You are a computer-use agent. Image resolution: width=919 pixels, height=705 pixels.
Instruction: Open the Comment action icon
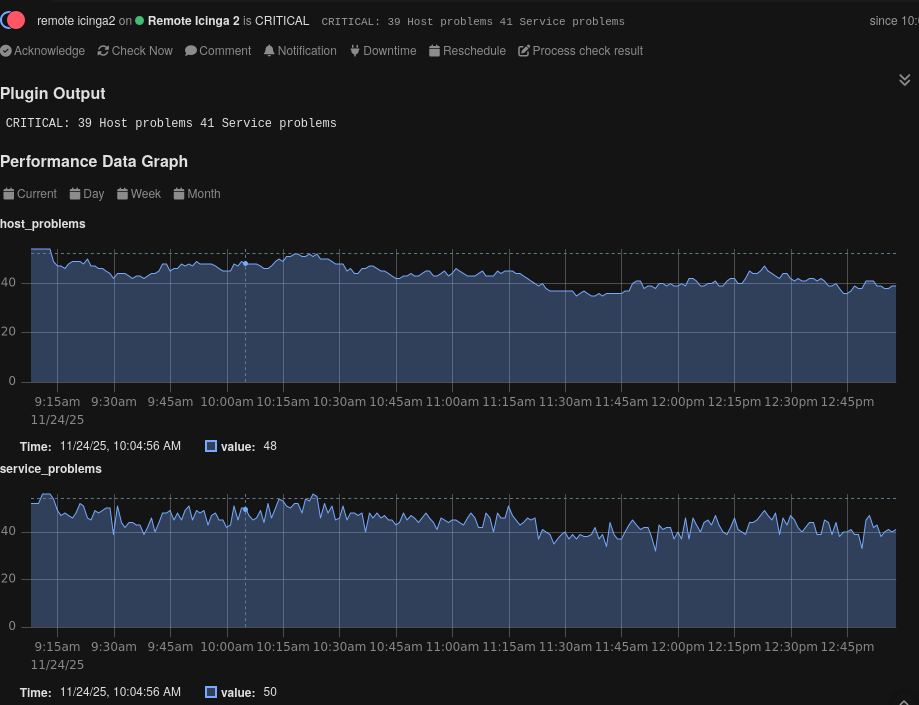tap(192, 50)
